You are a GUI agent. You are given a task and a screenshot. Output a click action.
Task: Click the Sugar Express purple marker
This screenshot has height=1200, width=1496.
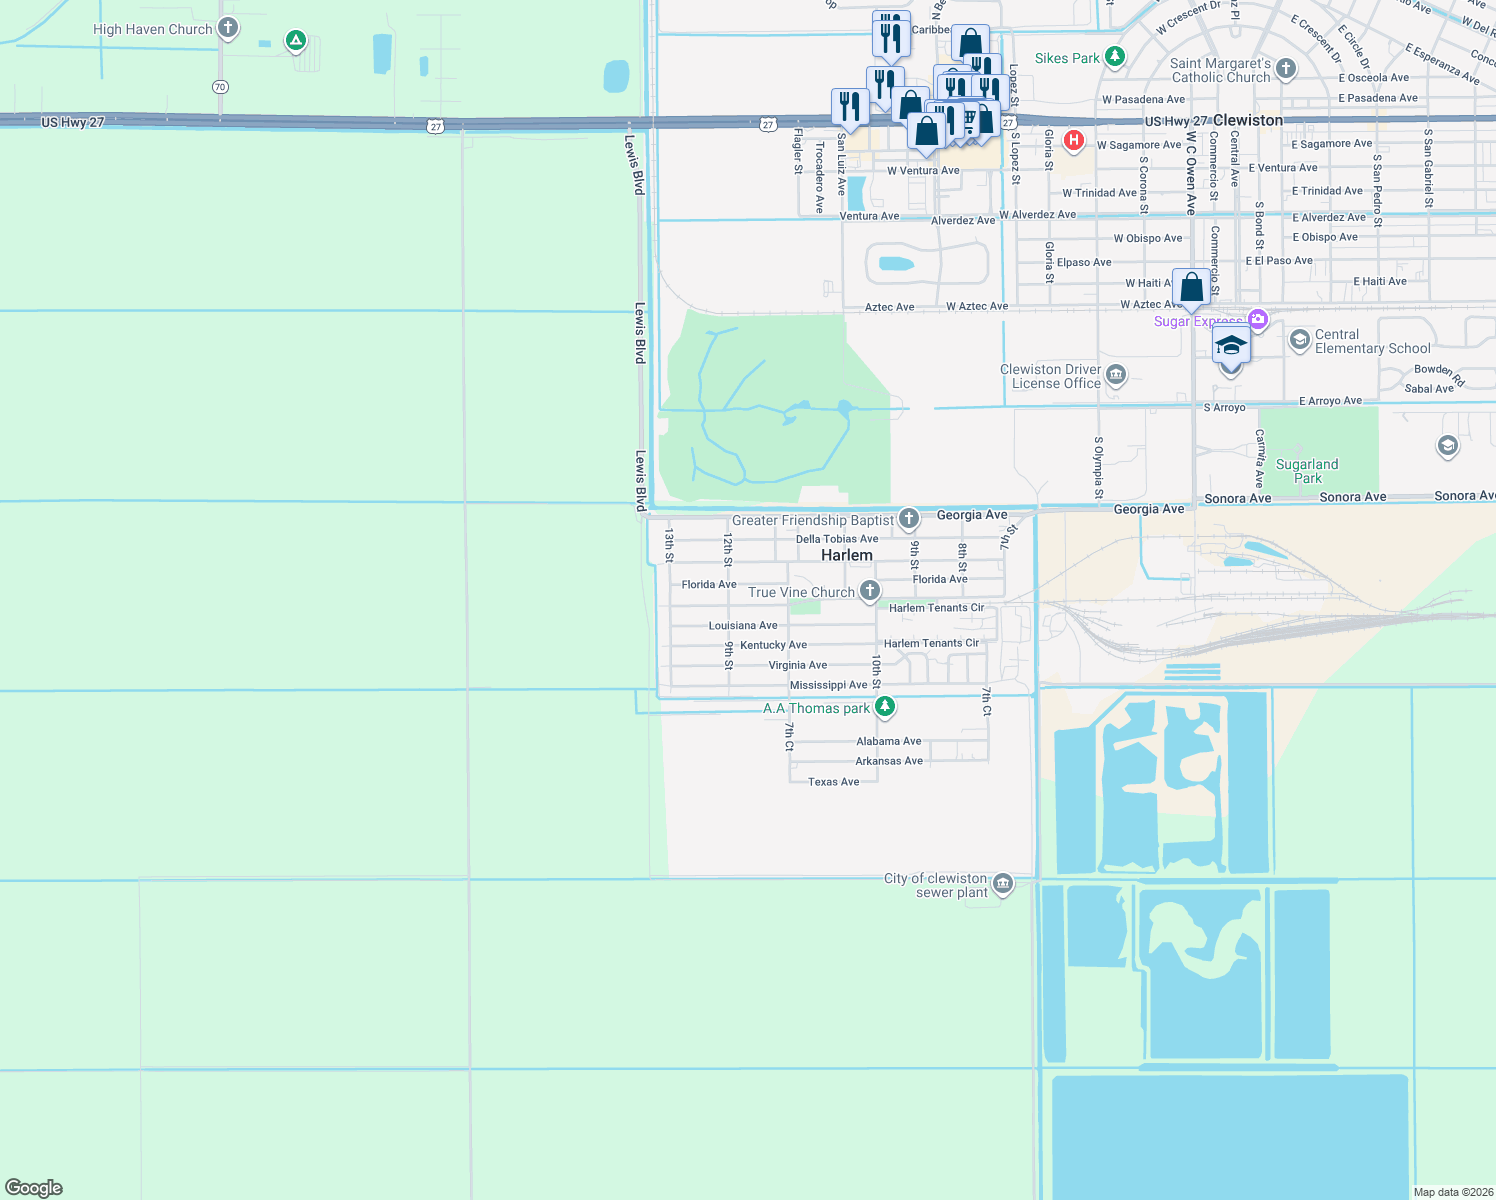click(x=1258, y=320)
